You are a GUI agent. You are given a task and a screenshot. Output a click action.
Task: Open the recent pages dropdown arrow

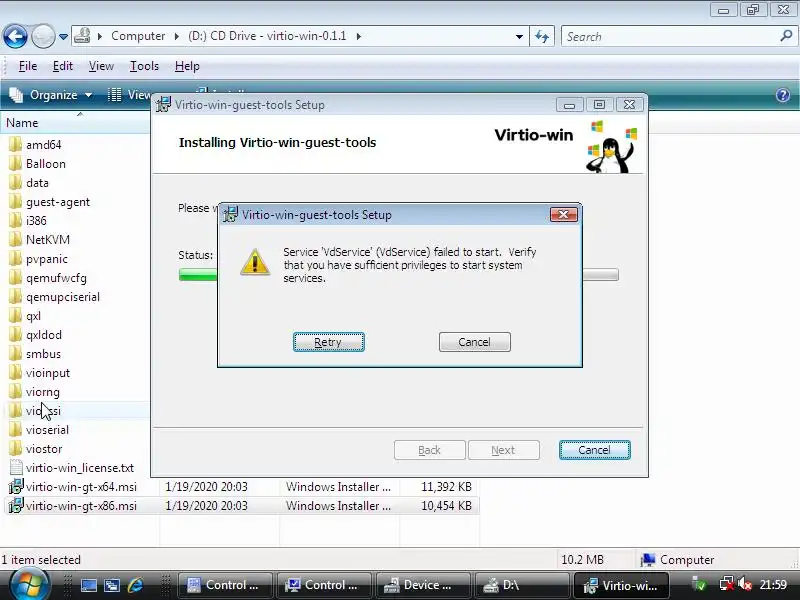63,37
